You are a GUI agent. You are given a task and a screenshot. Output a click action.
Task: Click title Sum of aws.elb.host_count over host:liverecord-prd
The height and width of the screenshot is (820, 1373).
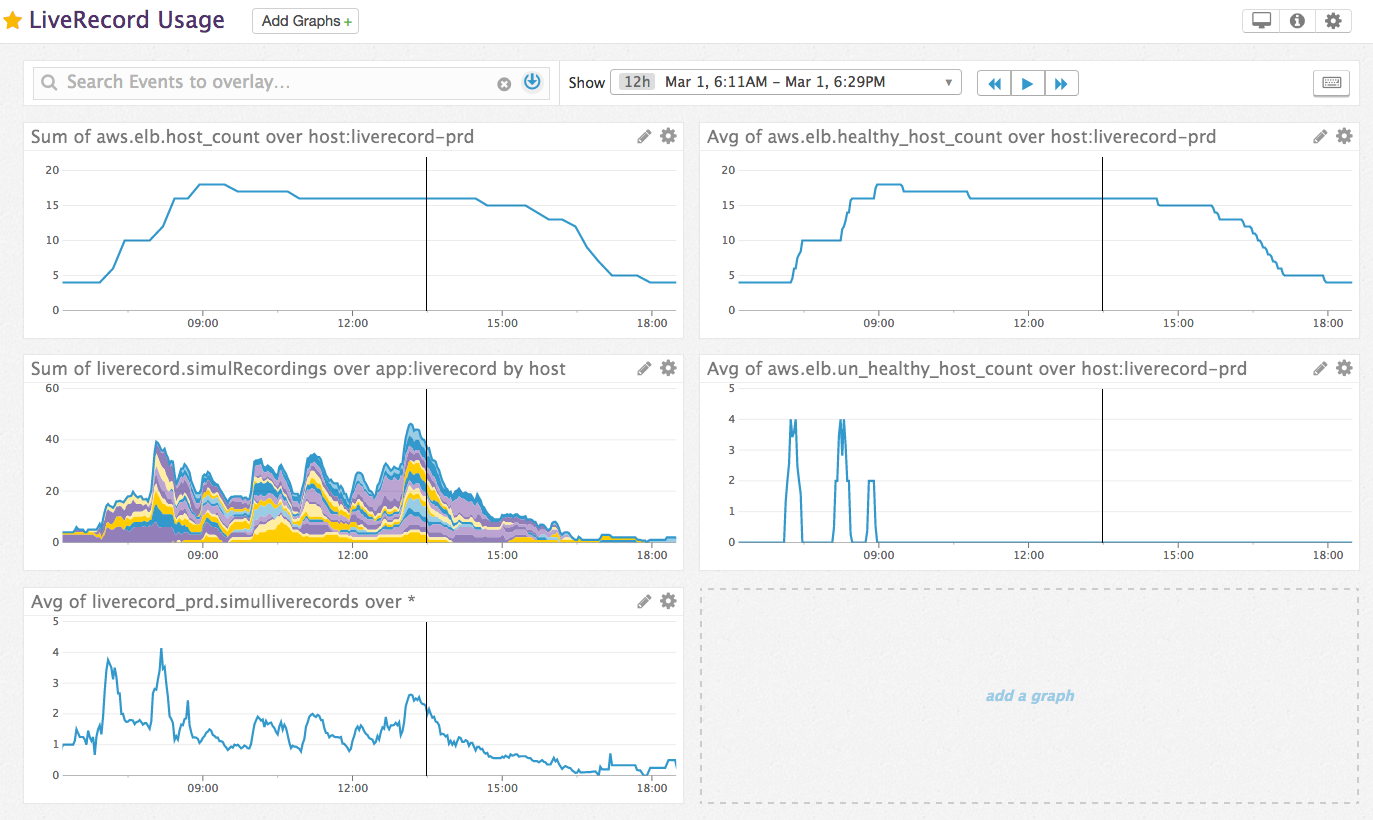[x=252, y=137]
